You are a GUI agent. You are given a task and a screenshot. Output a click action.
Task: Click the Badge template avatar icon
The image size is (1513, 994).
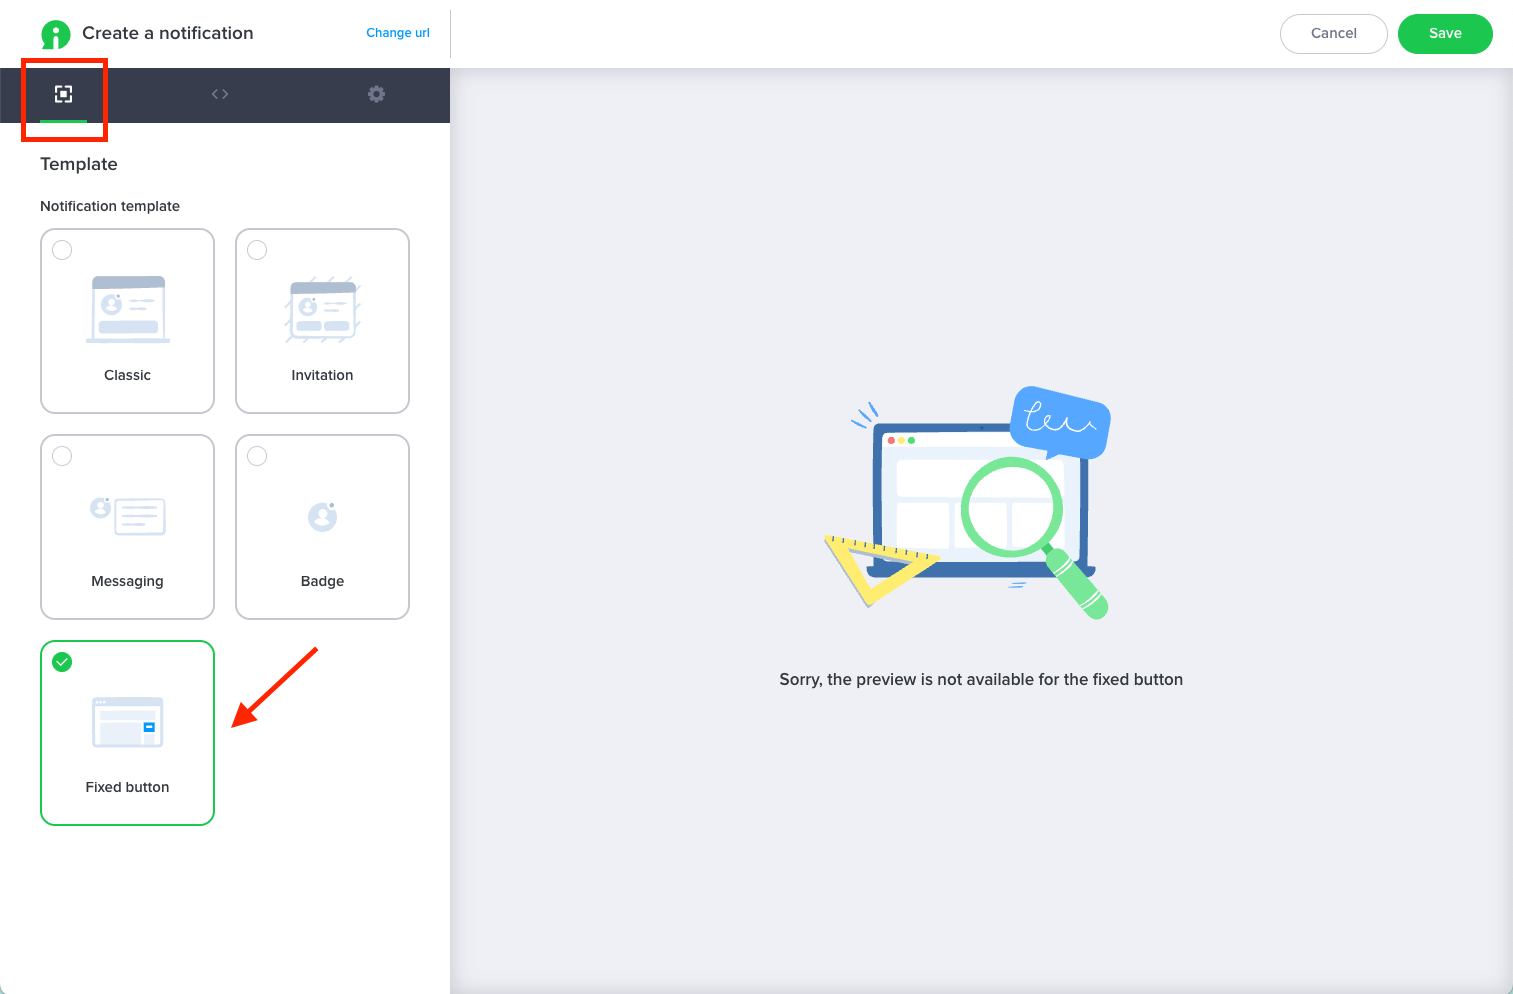pyautogui.click(x=322, y=516)
